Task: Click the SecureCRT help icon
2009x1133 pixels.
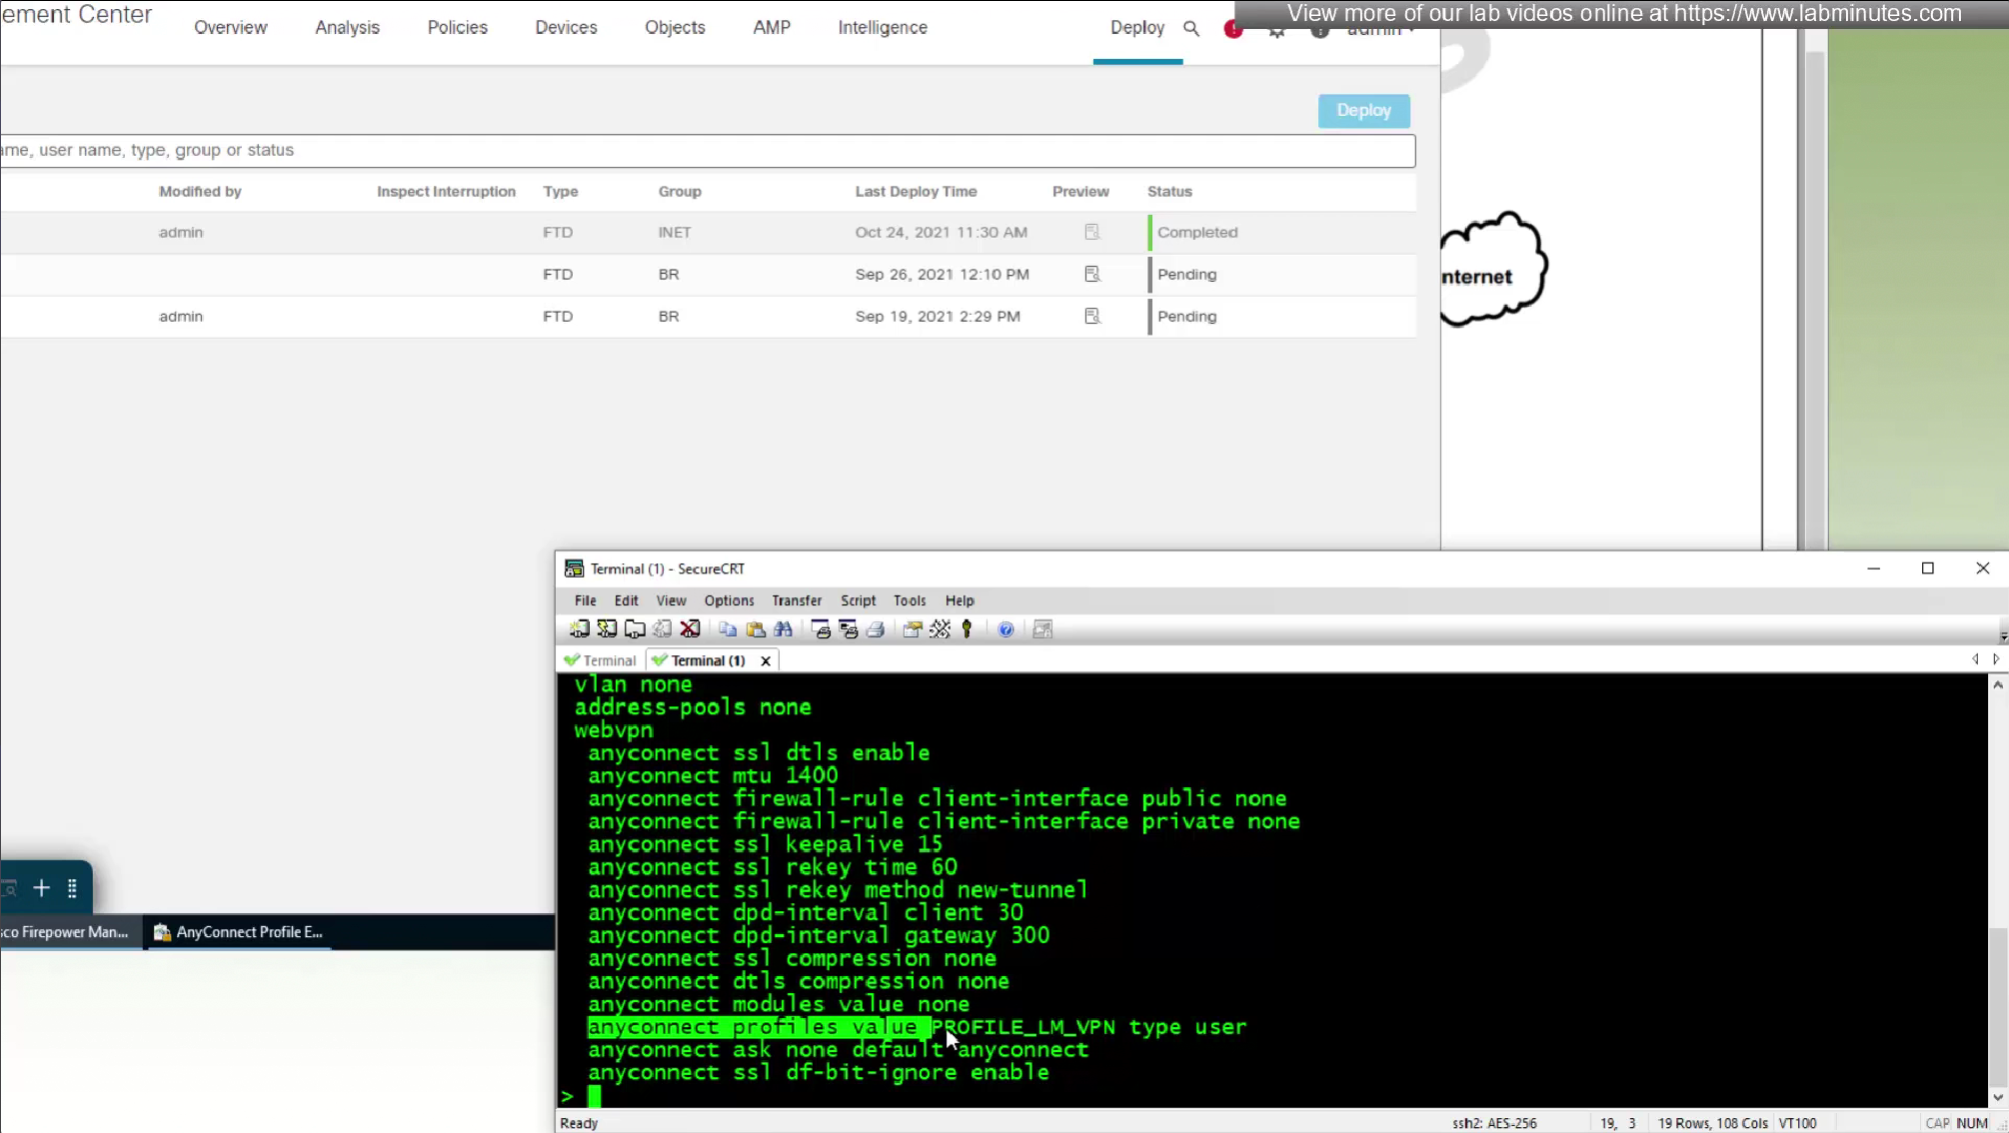Action: tap(1006, 629)
